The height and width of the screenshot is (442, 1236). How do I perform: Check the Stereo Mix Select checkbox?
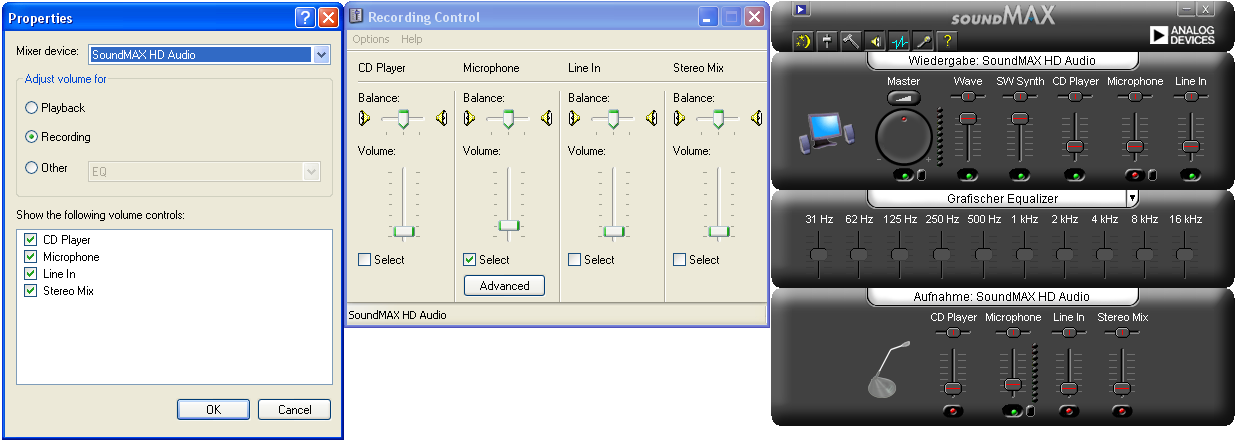pos(680,260)
